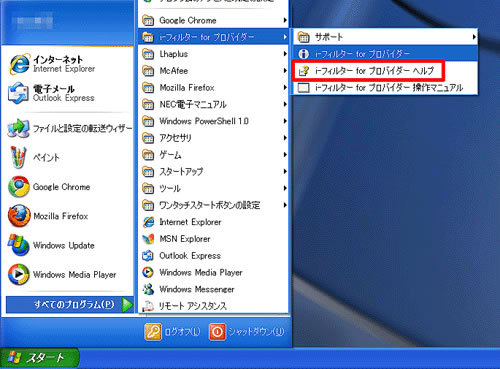Screen dimensions: 500x369
Task: Expand the Lhaplus submenu arrow
Action: click(x=285, y=54)
